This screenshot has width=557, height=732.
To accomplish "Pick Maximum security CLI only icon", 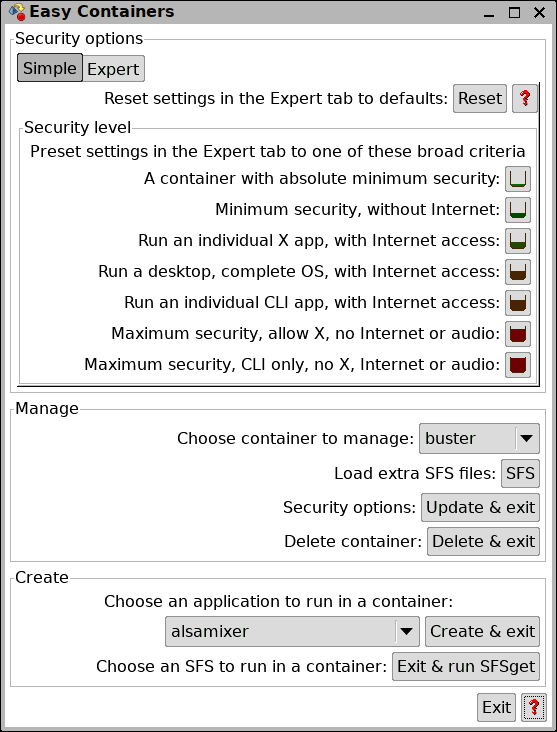I will point(518,365).
